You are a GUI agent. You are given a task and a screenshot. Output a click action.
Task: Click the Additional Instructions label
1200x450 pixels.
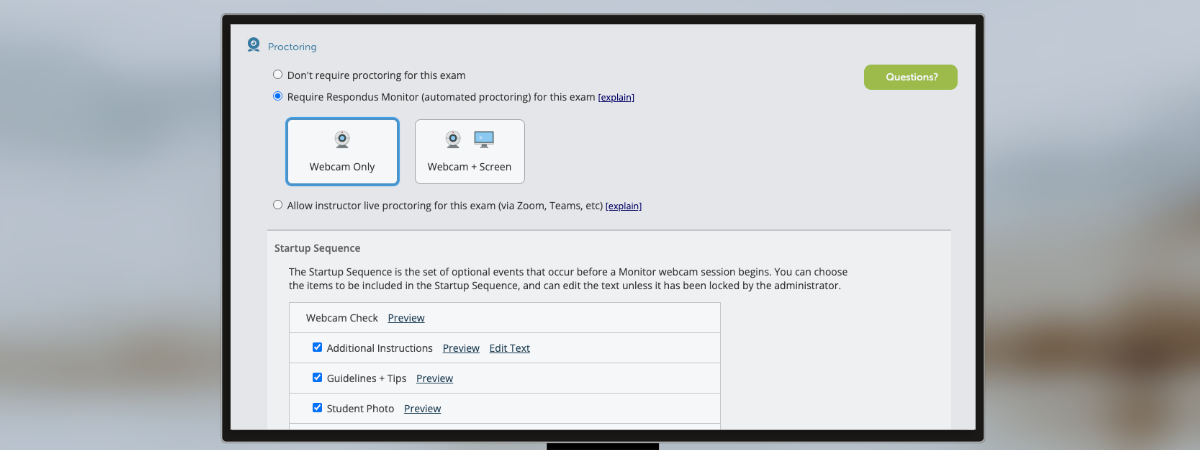click(x=379, y=348)
